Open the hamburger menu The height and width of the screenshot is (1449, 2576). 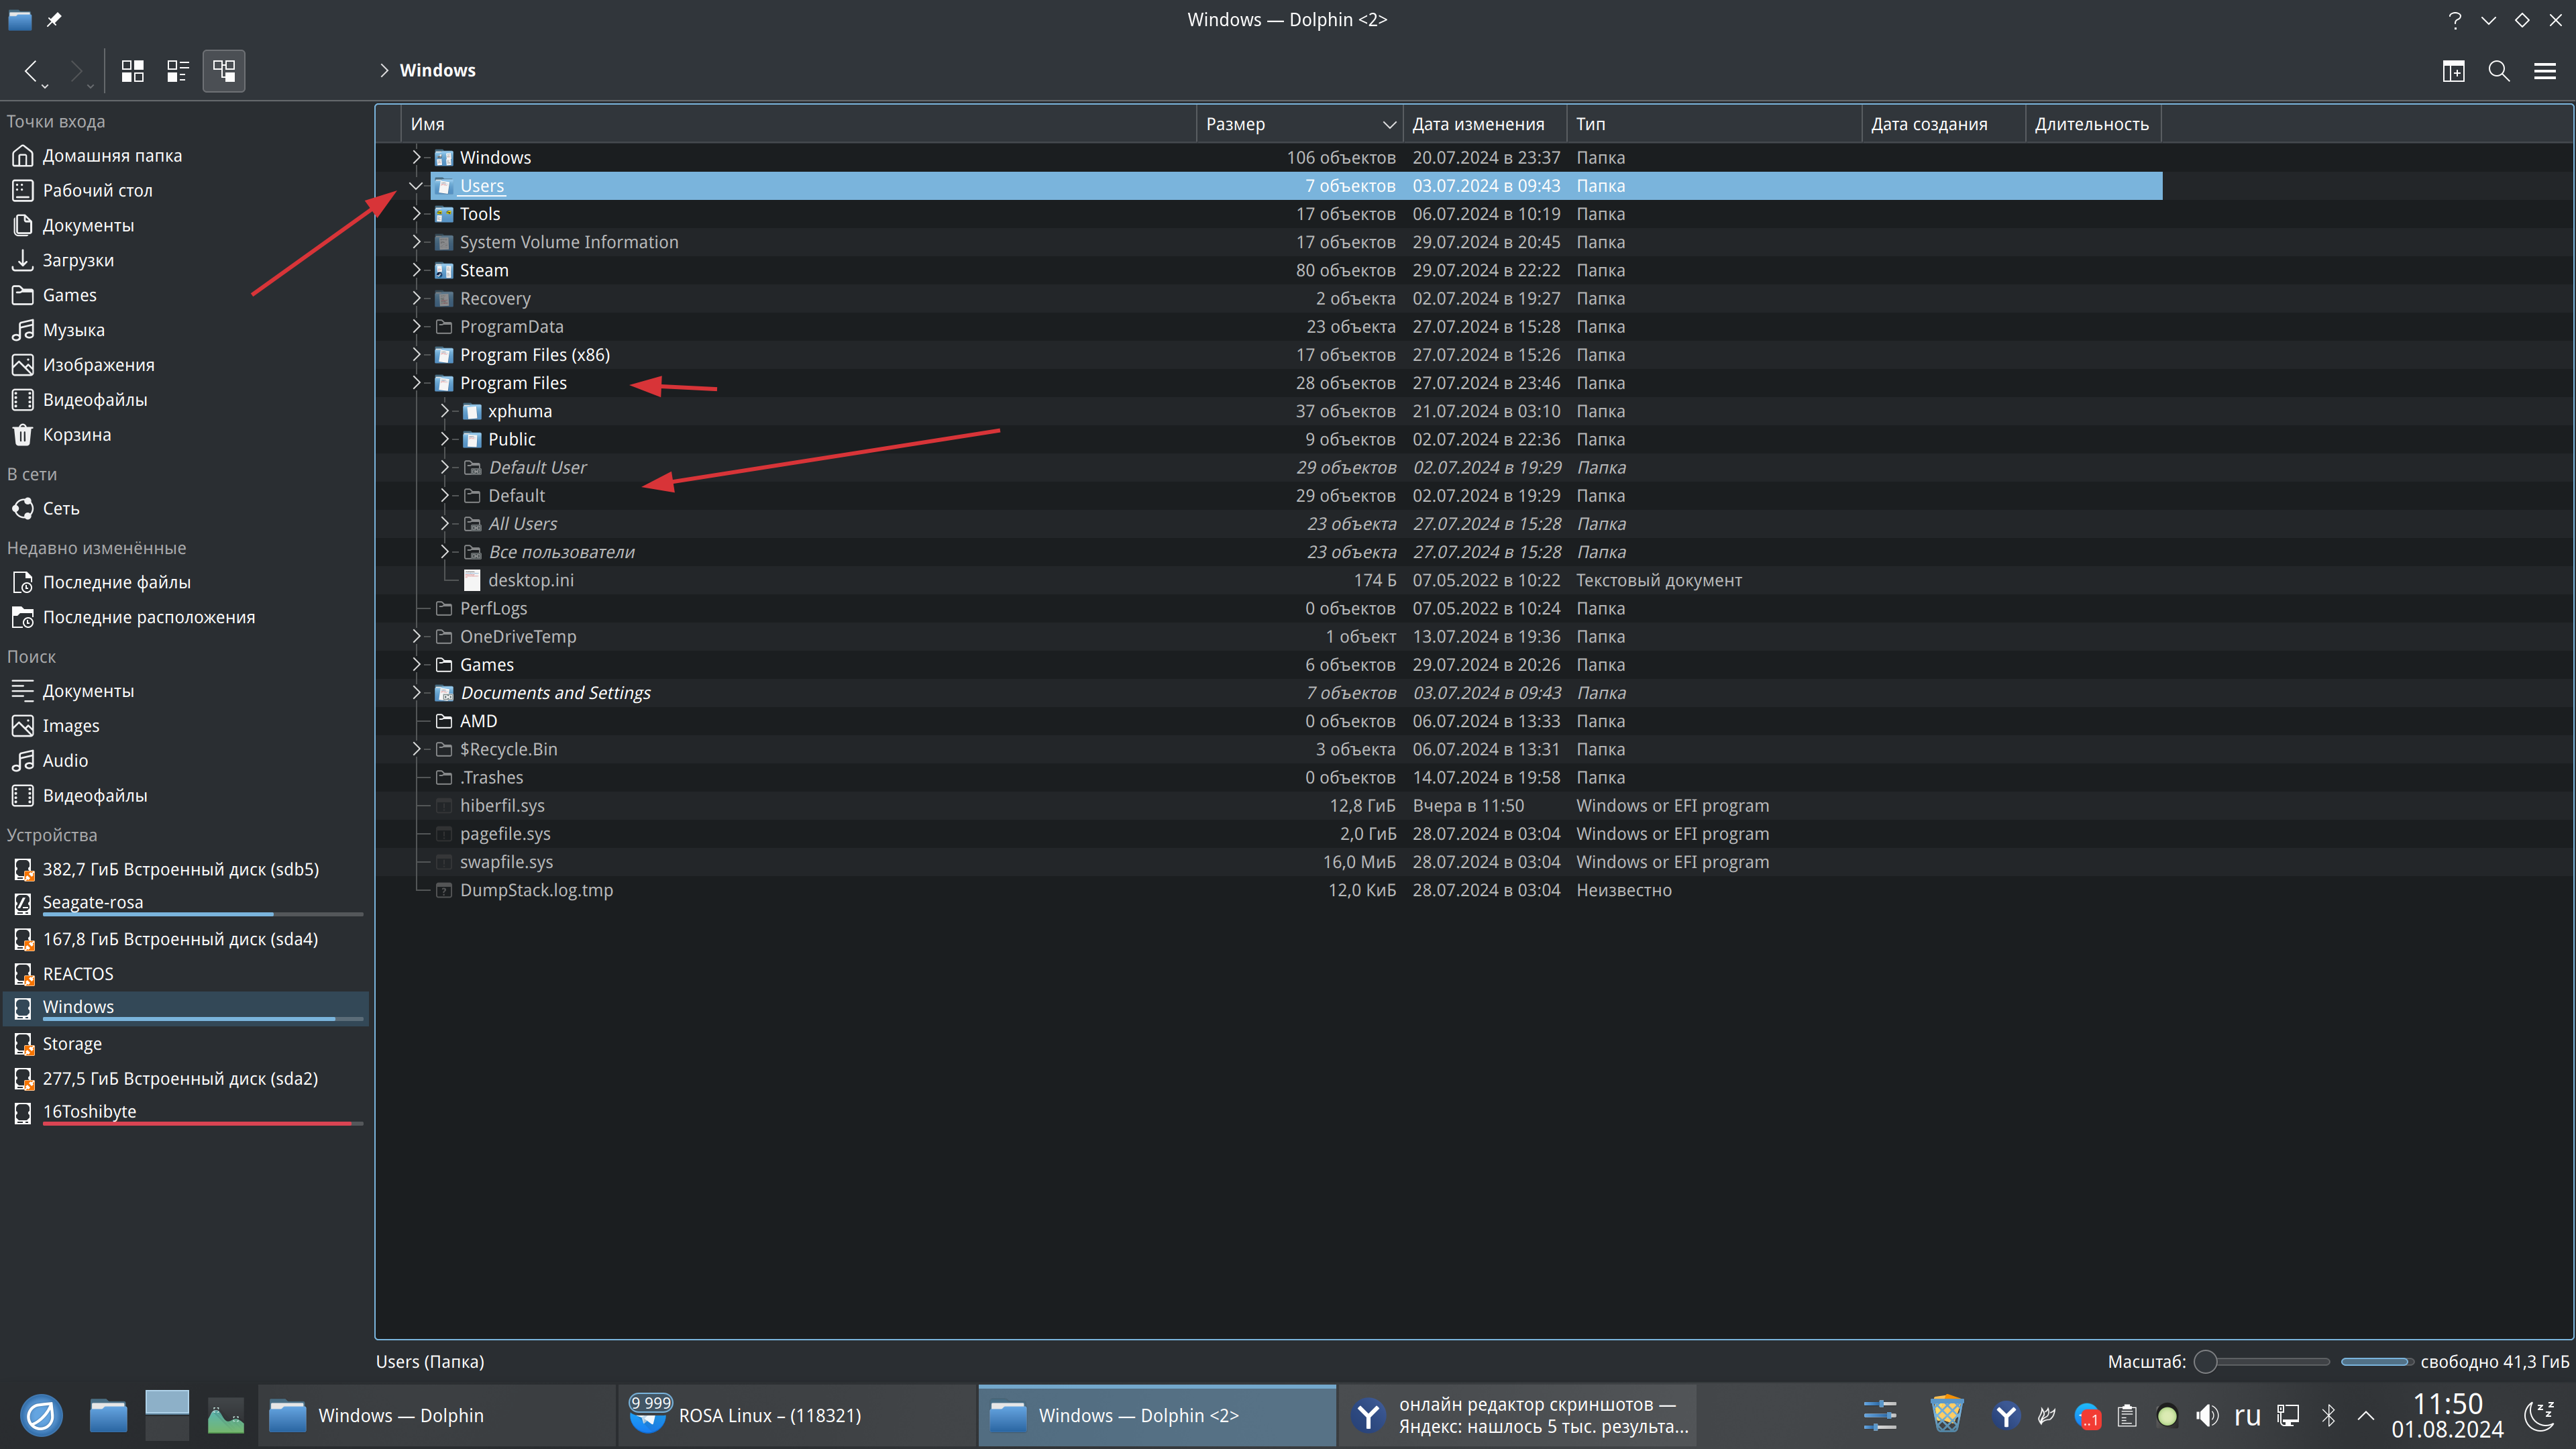2545,71
